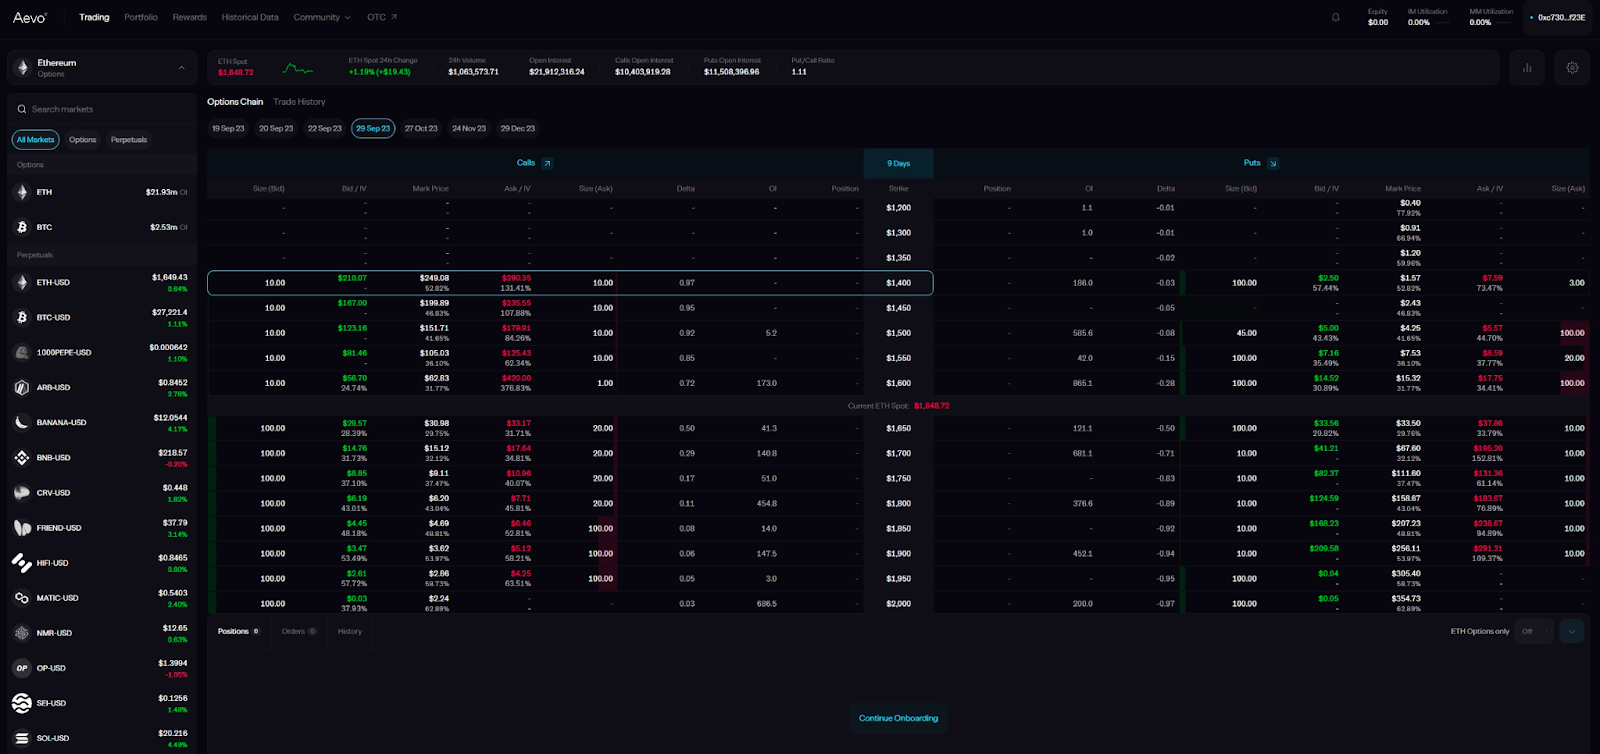Click put bid $33.56 at $1,650 strike

coord(1326,423)
